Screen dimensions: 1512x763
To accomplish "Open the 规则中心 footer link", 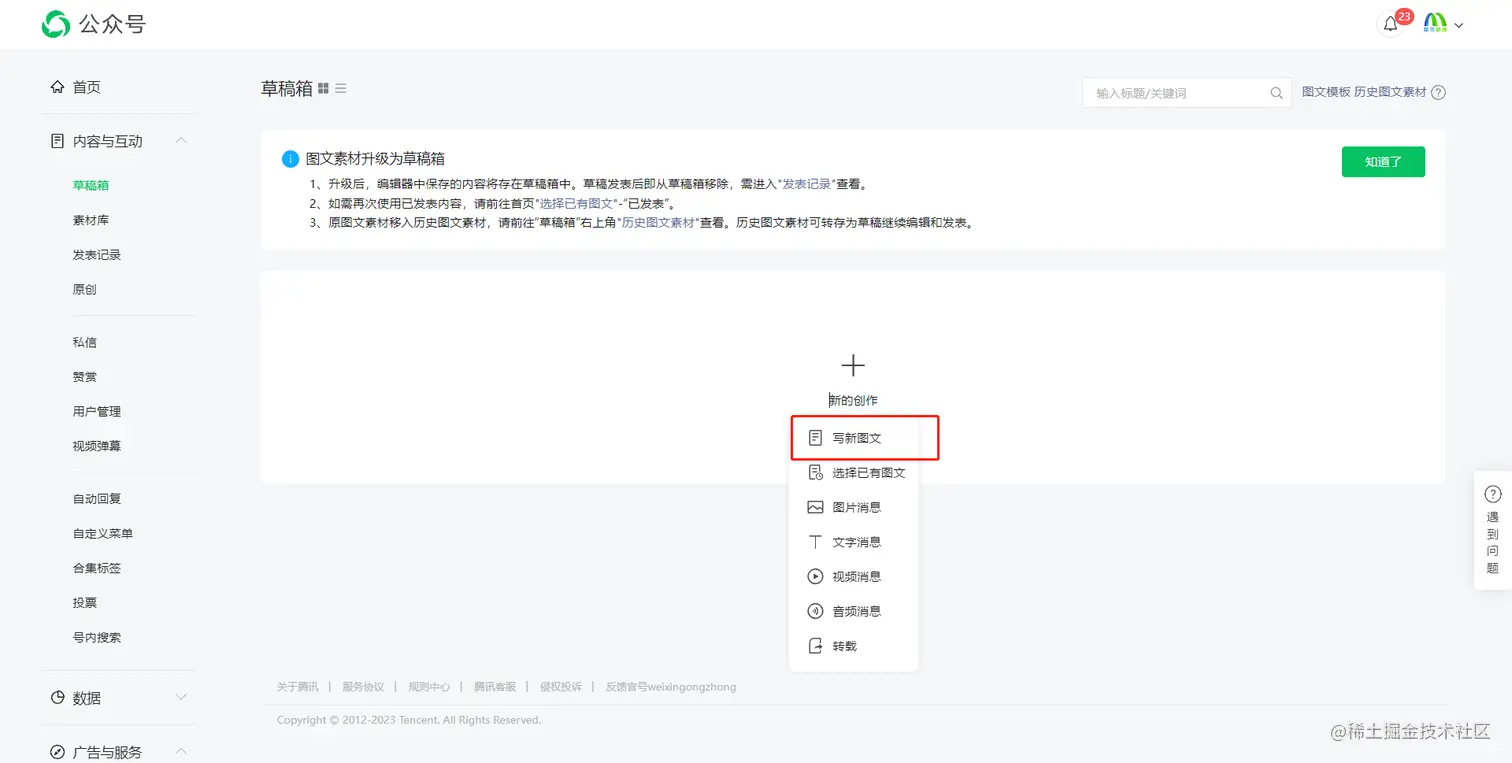I will tap(429, 687).
